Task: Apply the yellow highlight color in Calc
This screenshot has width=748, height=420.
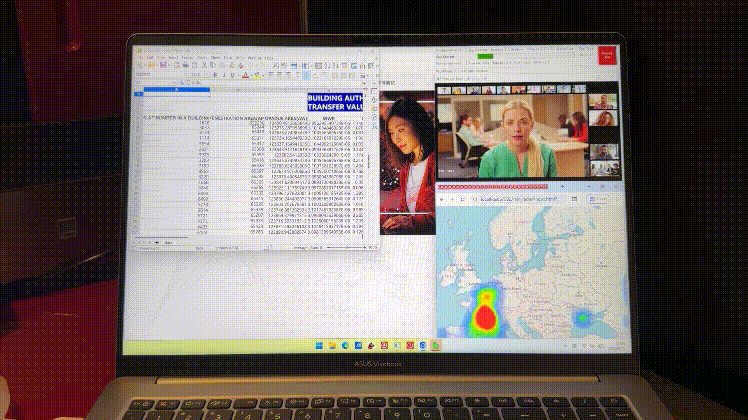Action: click(x=257, y=75)
